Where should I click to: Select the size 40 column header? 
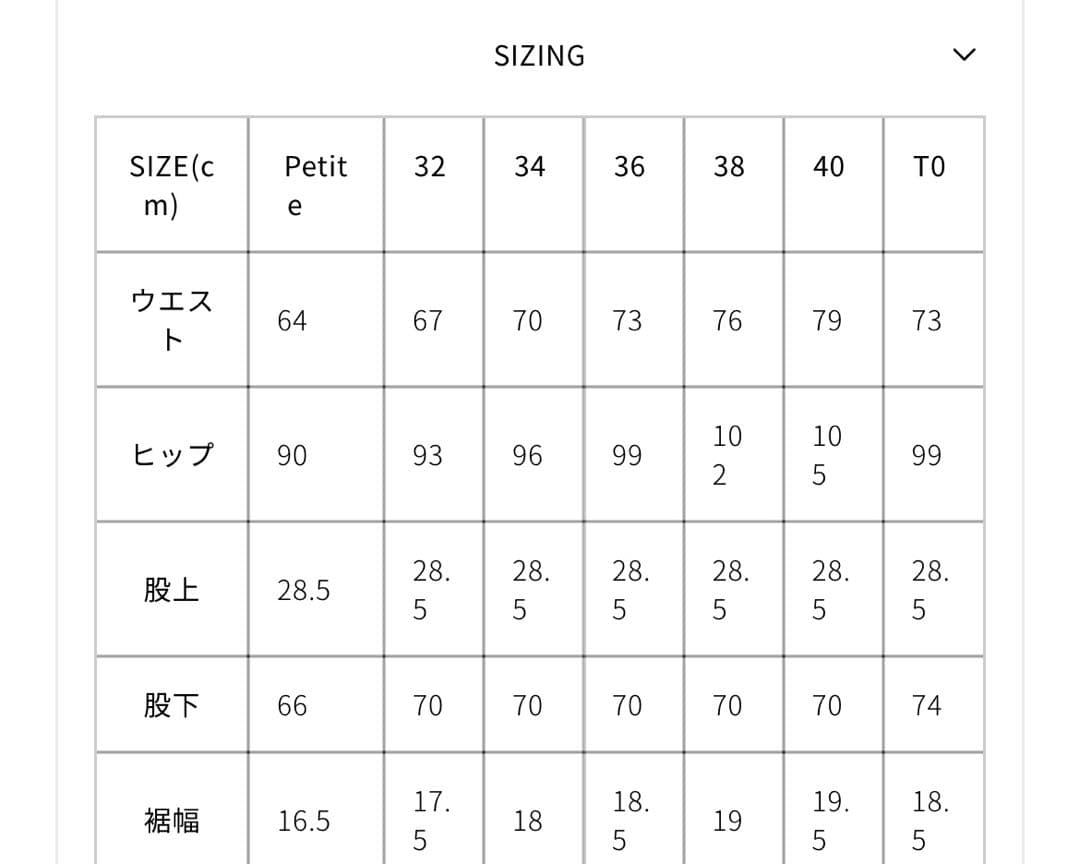coord(828,167)
